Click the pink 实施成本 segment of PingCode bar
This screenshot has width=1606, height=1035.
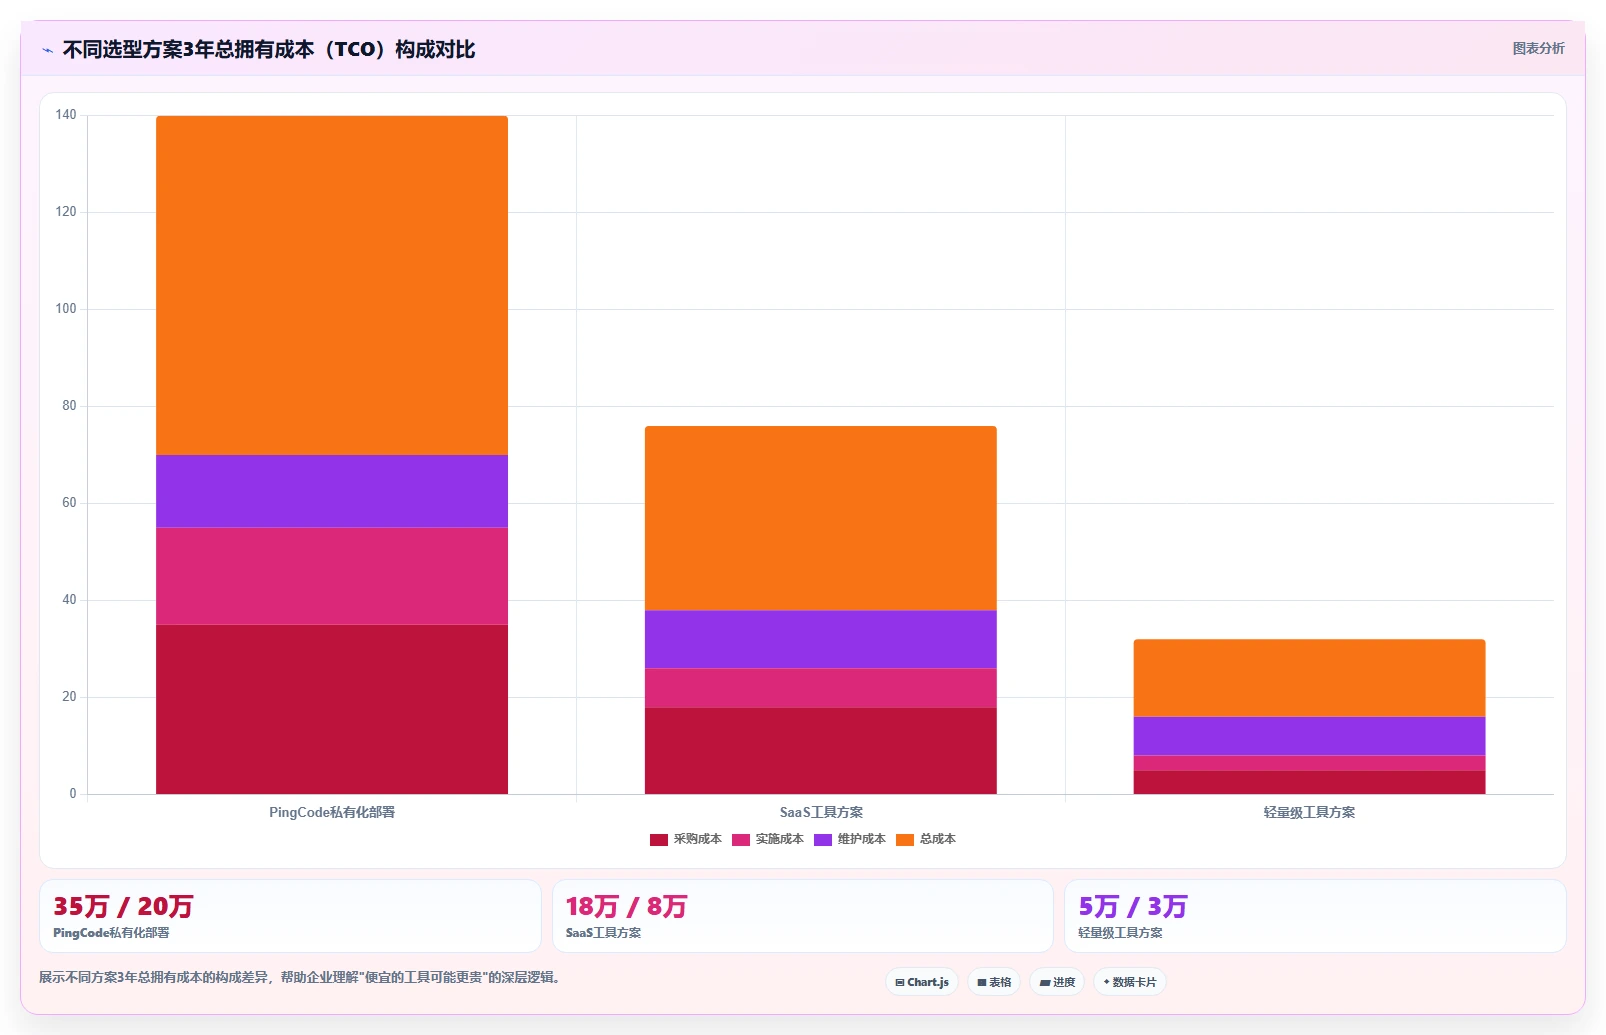pos(332,576)
